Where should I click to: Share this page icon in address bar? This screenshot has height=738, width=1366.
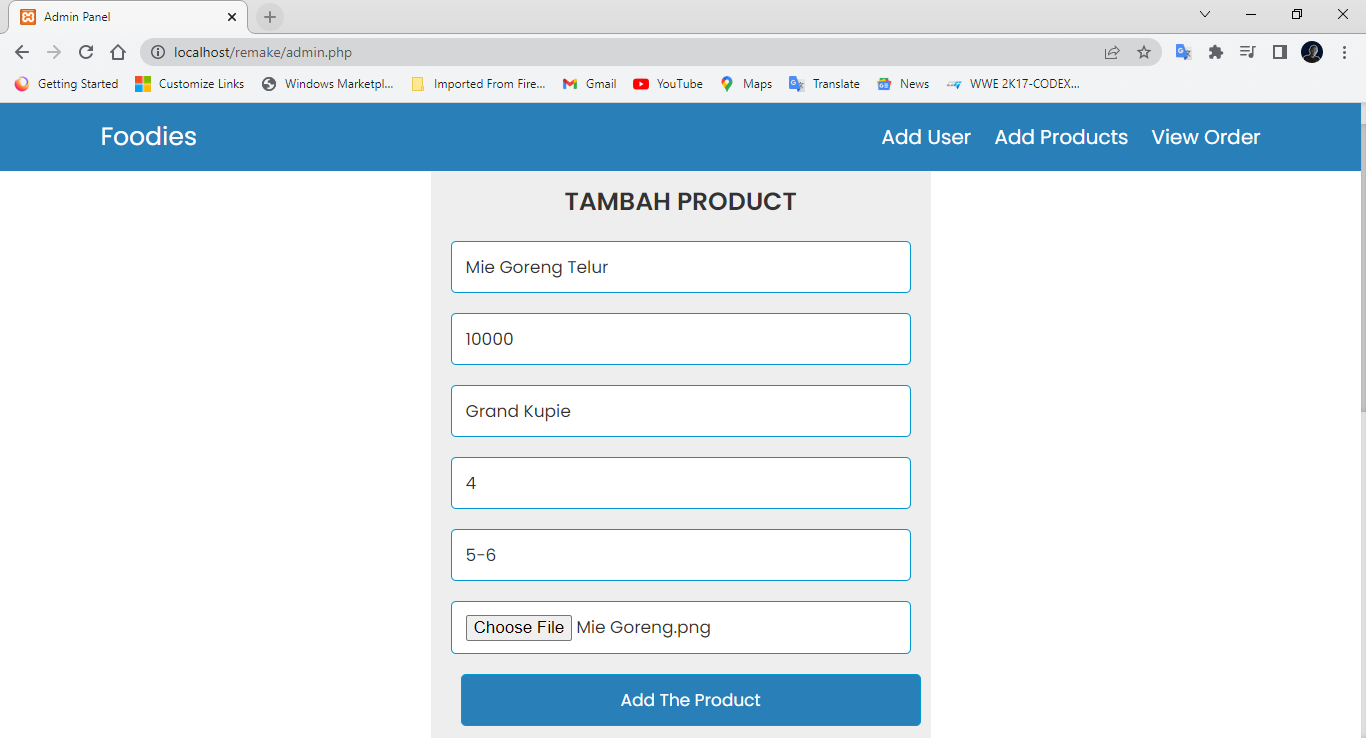(x=1112, y=52)
